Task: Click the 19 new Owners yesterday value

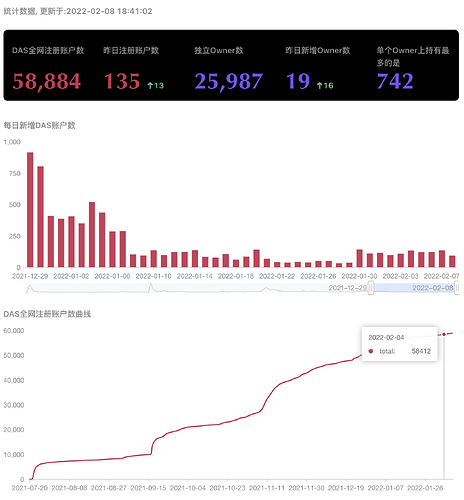Action: pyautogui.click(x=298, y=82)
